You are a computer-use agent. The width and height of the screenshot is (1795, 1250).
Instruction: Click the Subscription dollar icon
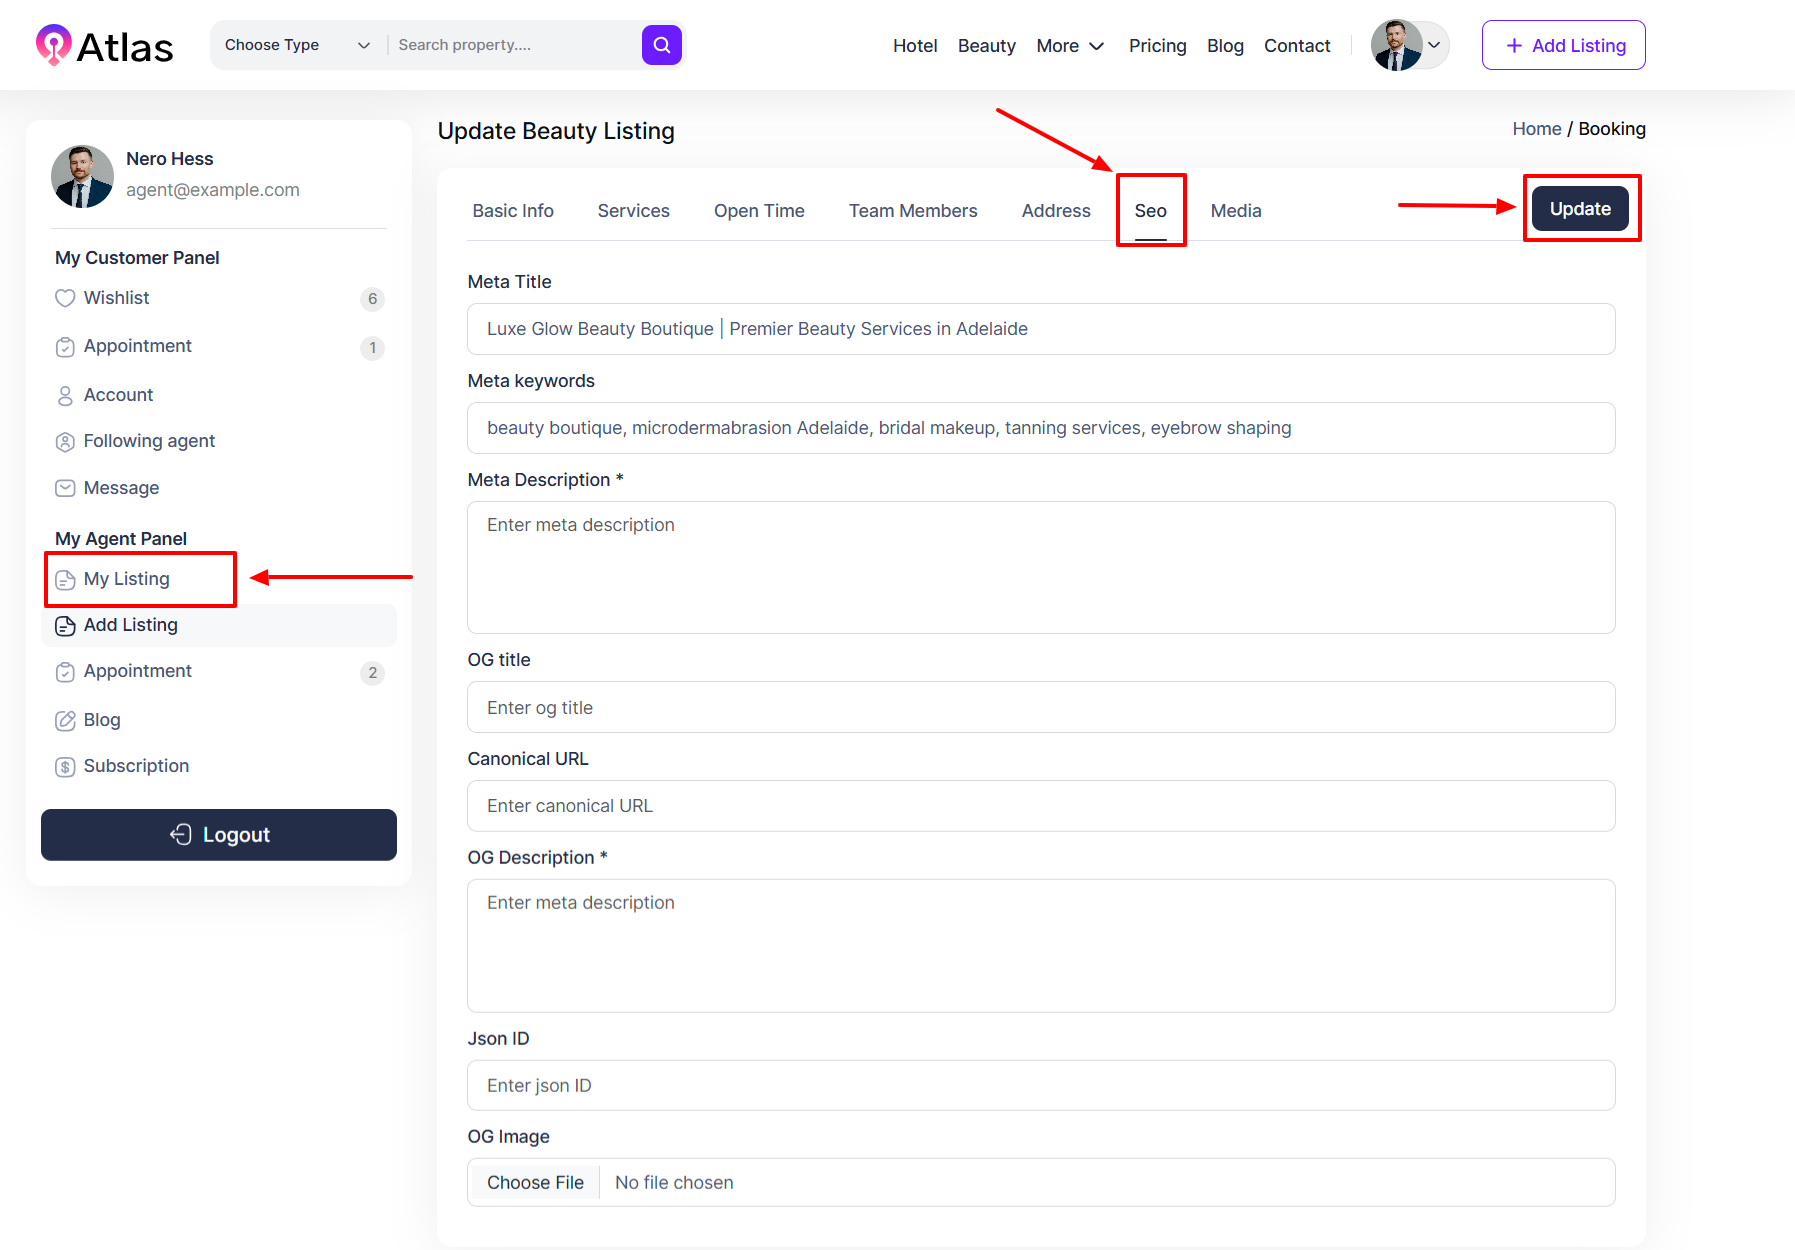pyautogui.click(x=65, y=767)
